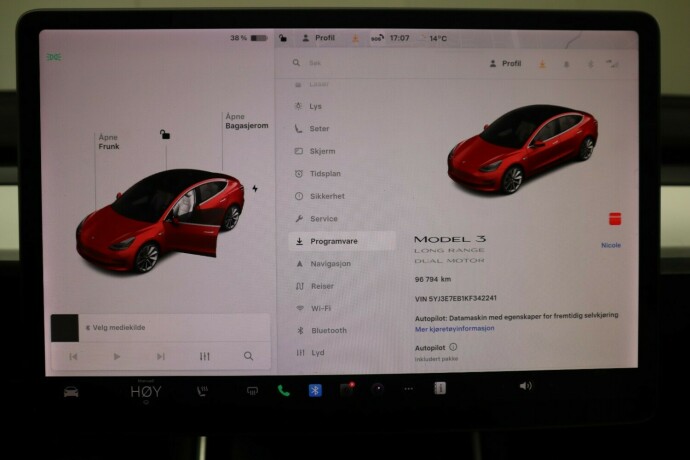Tap the orange download icon in status bar

tap(355, 38)
